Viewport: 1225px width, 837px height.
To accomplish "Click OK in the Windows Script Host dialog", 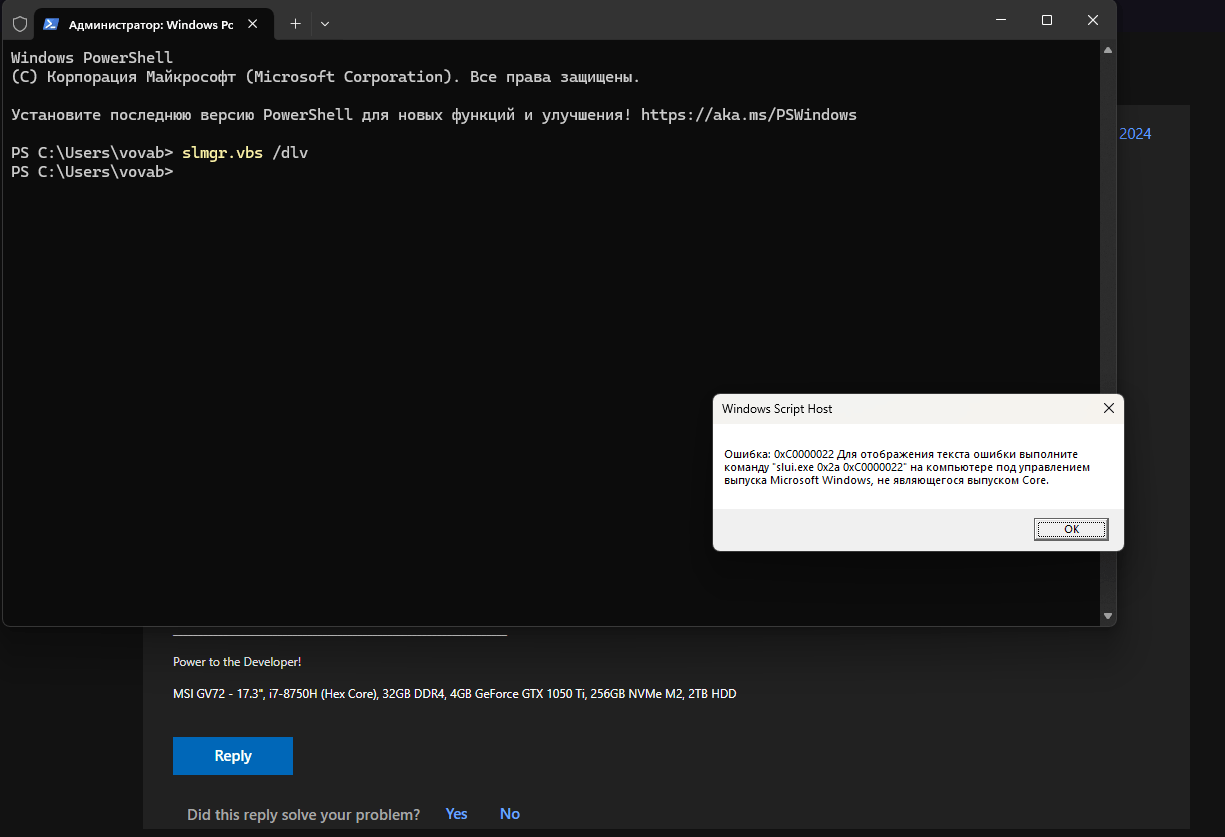I will pos(1071,529).
